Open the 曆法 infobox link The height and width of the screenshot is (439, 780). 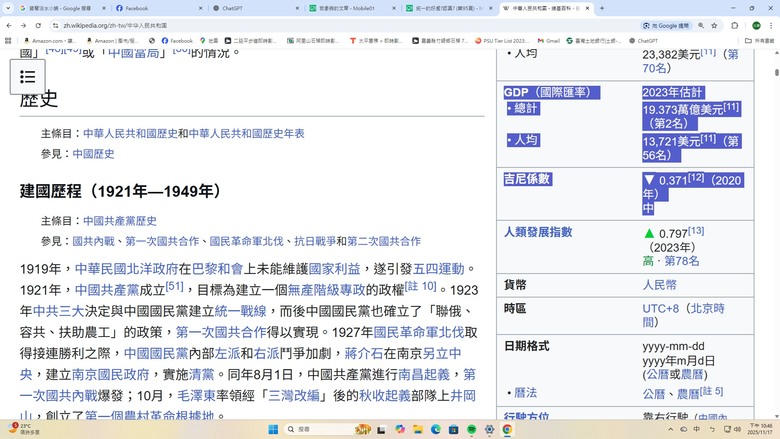click(526, 393)
